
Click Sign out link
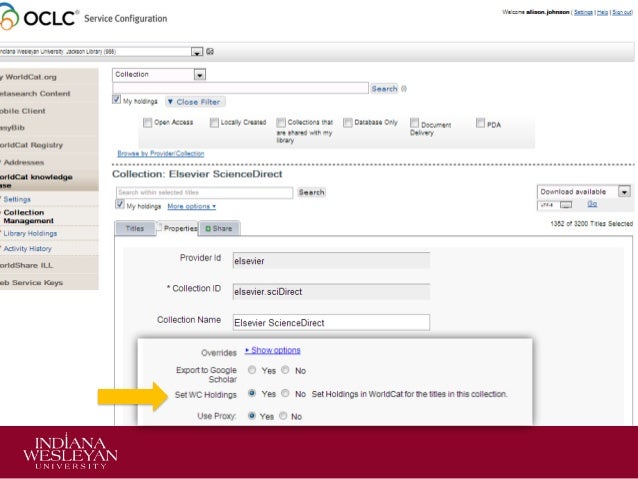tap(622, 12)
